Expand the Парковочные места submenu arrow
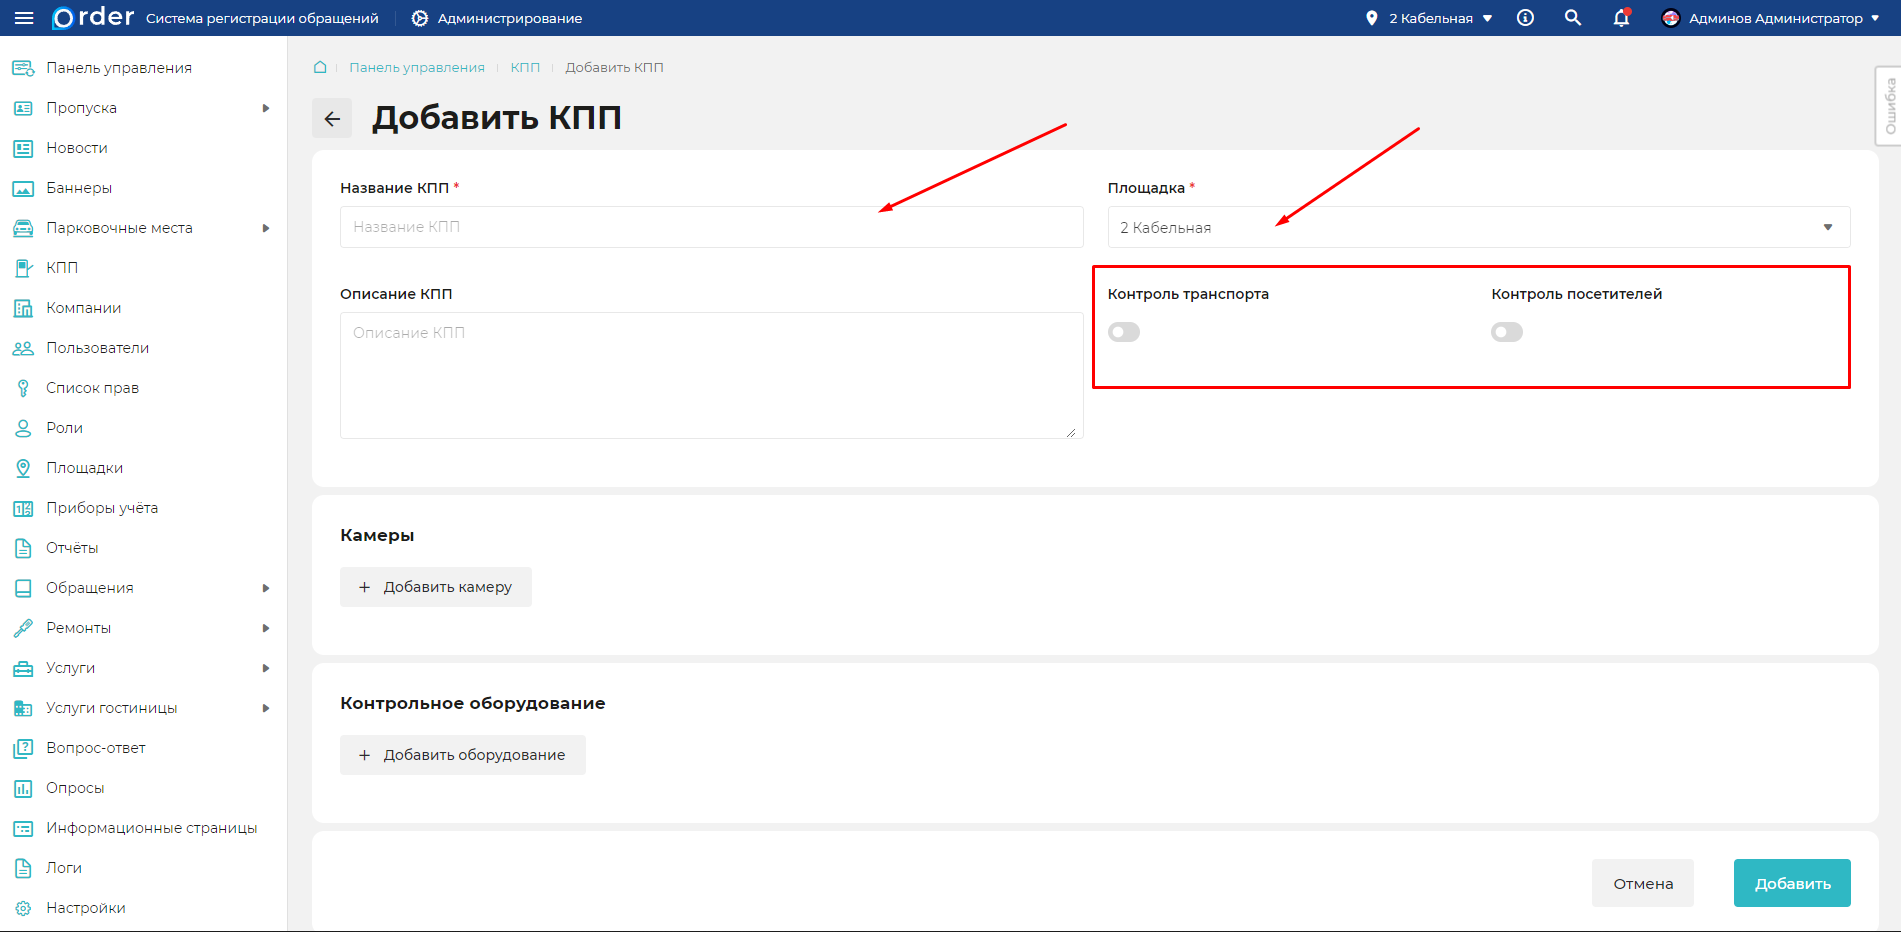Viewport: 1901px width, 932px height. pos(266,228)
